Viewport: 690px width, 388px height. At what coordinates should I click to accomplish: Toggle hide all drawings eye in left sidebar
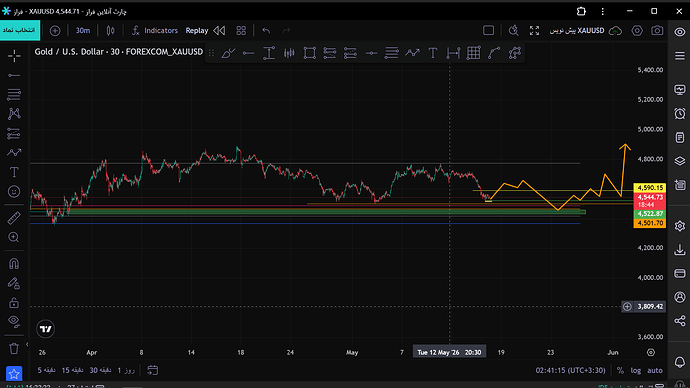[14, 322]
